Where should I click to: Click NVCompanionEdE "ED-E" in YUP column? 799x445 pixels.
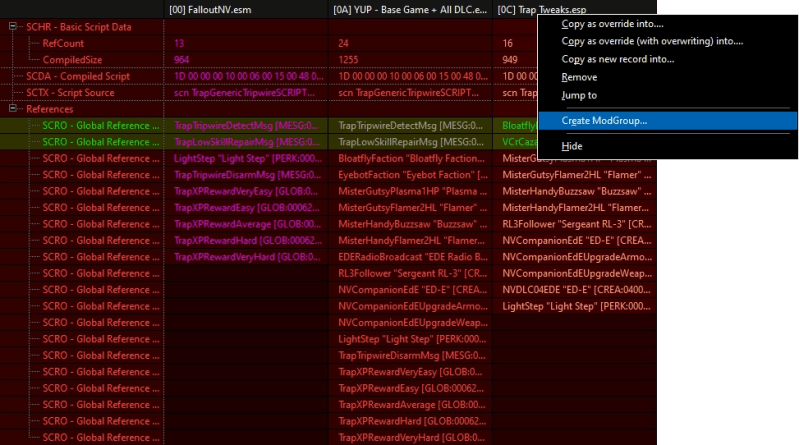[412, 290]
